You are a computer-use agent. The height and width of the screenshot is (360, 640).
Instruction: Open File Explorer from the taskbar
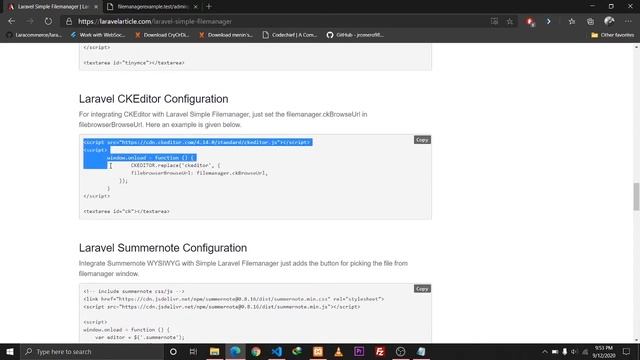(x=214, y=351)
